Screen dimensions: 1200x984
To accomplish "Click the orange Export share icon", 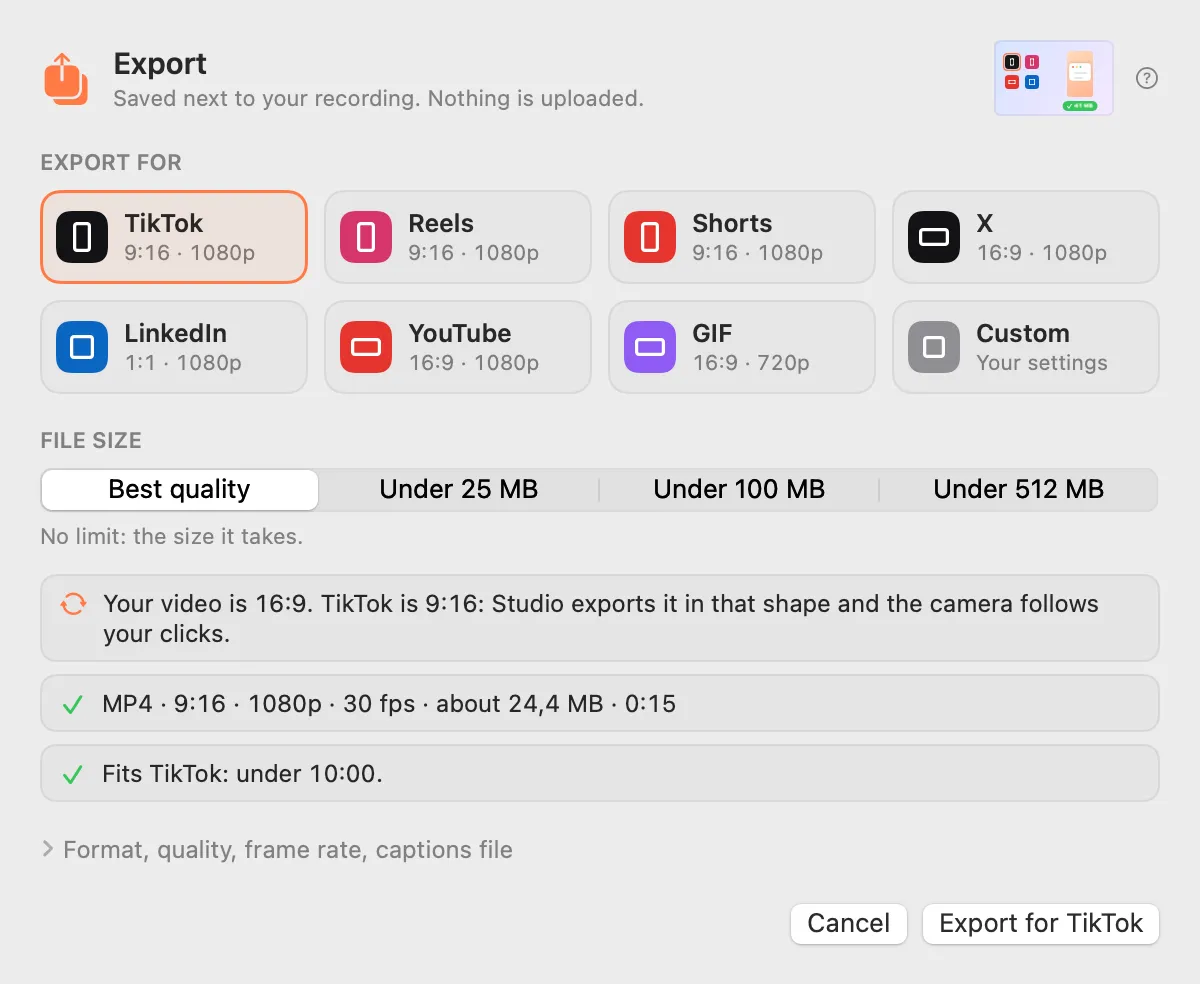I will [66, 79].
